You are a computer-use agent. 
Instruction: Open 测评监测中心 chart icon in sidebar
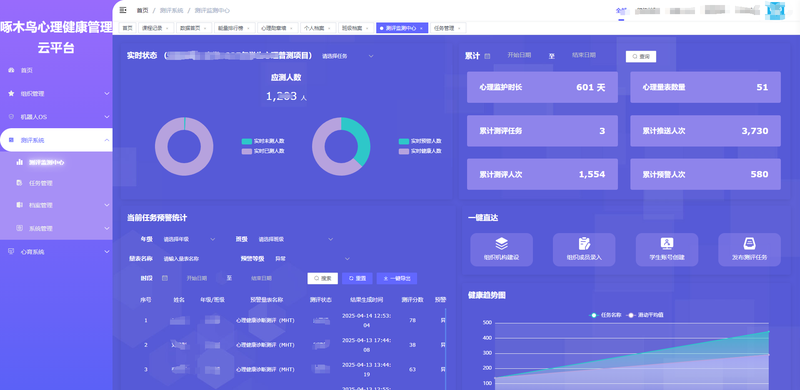19,162
